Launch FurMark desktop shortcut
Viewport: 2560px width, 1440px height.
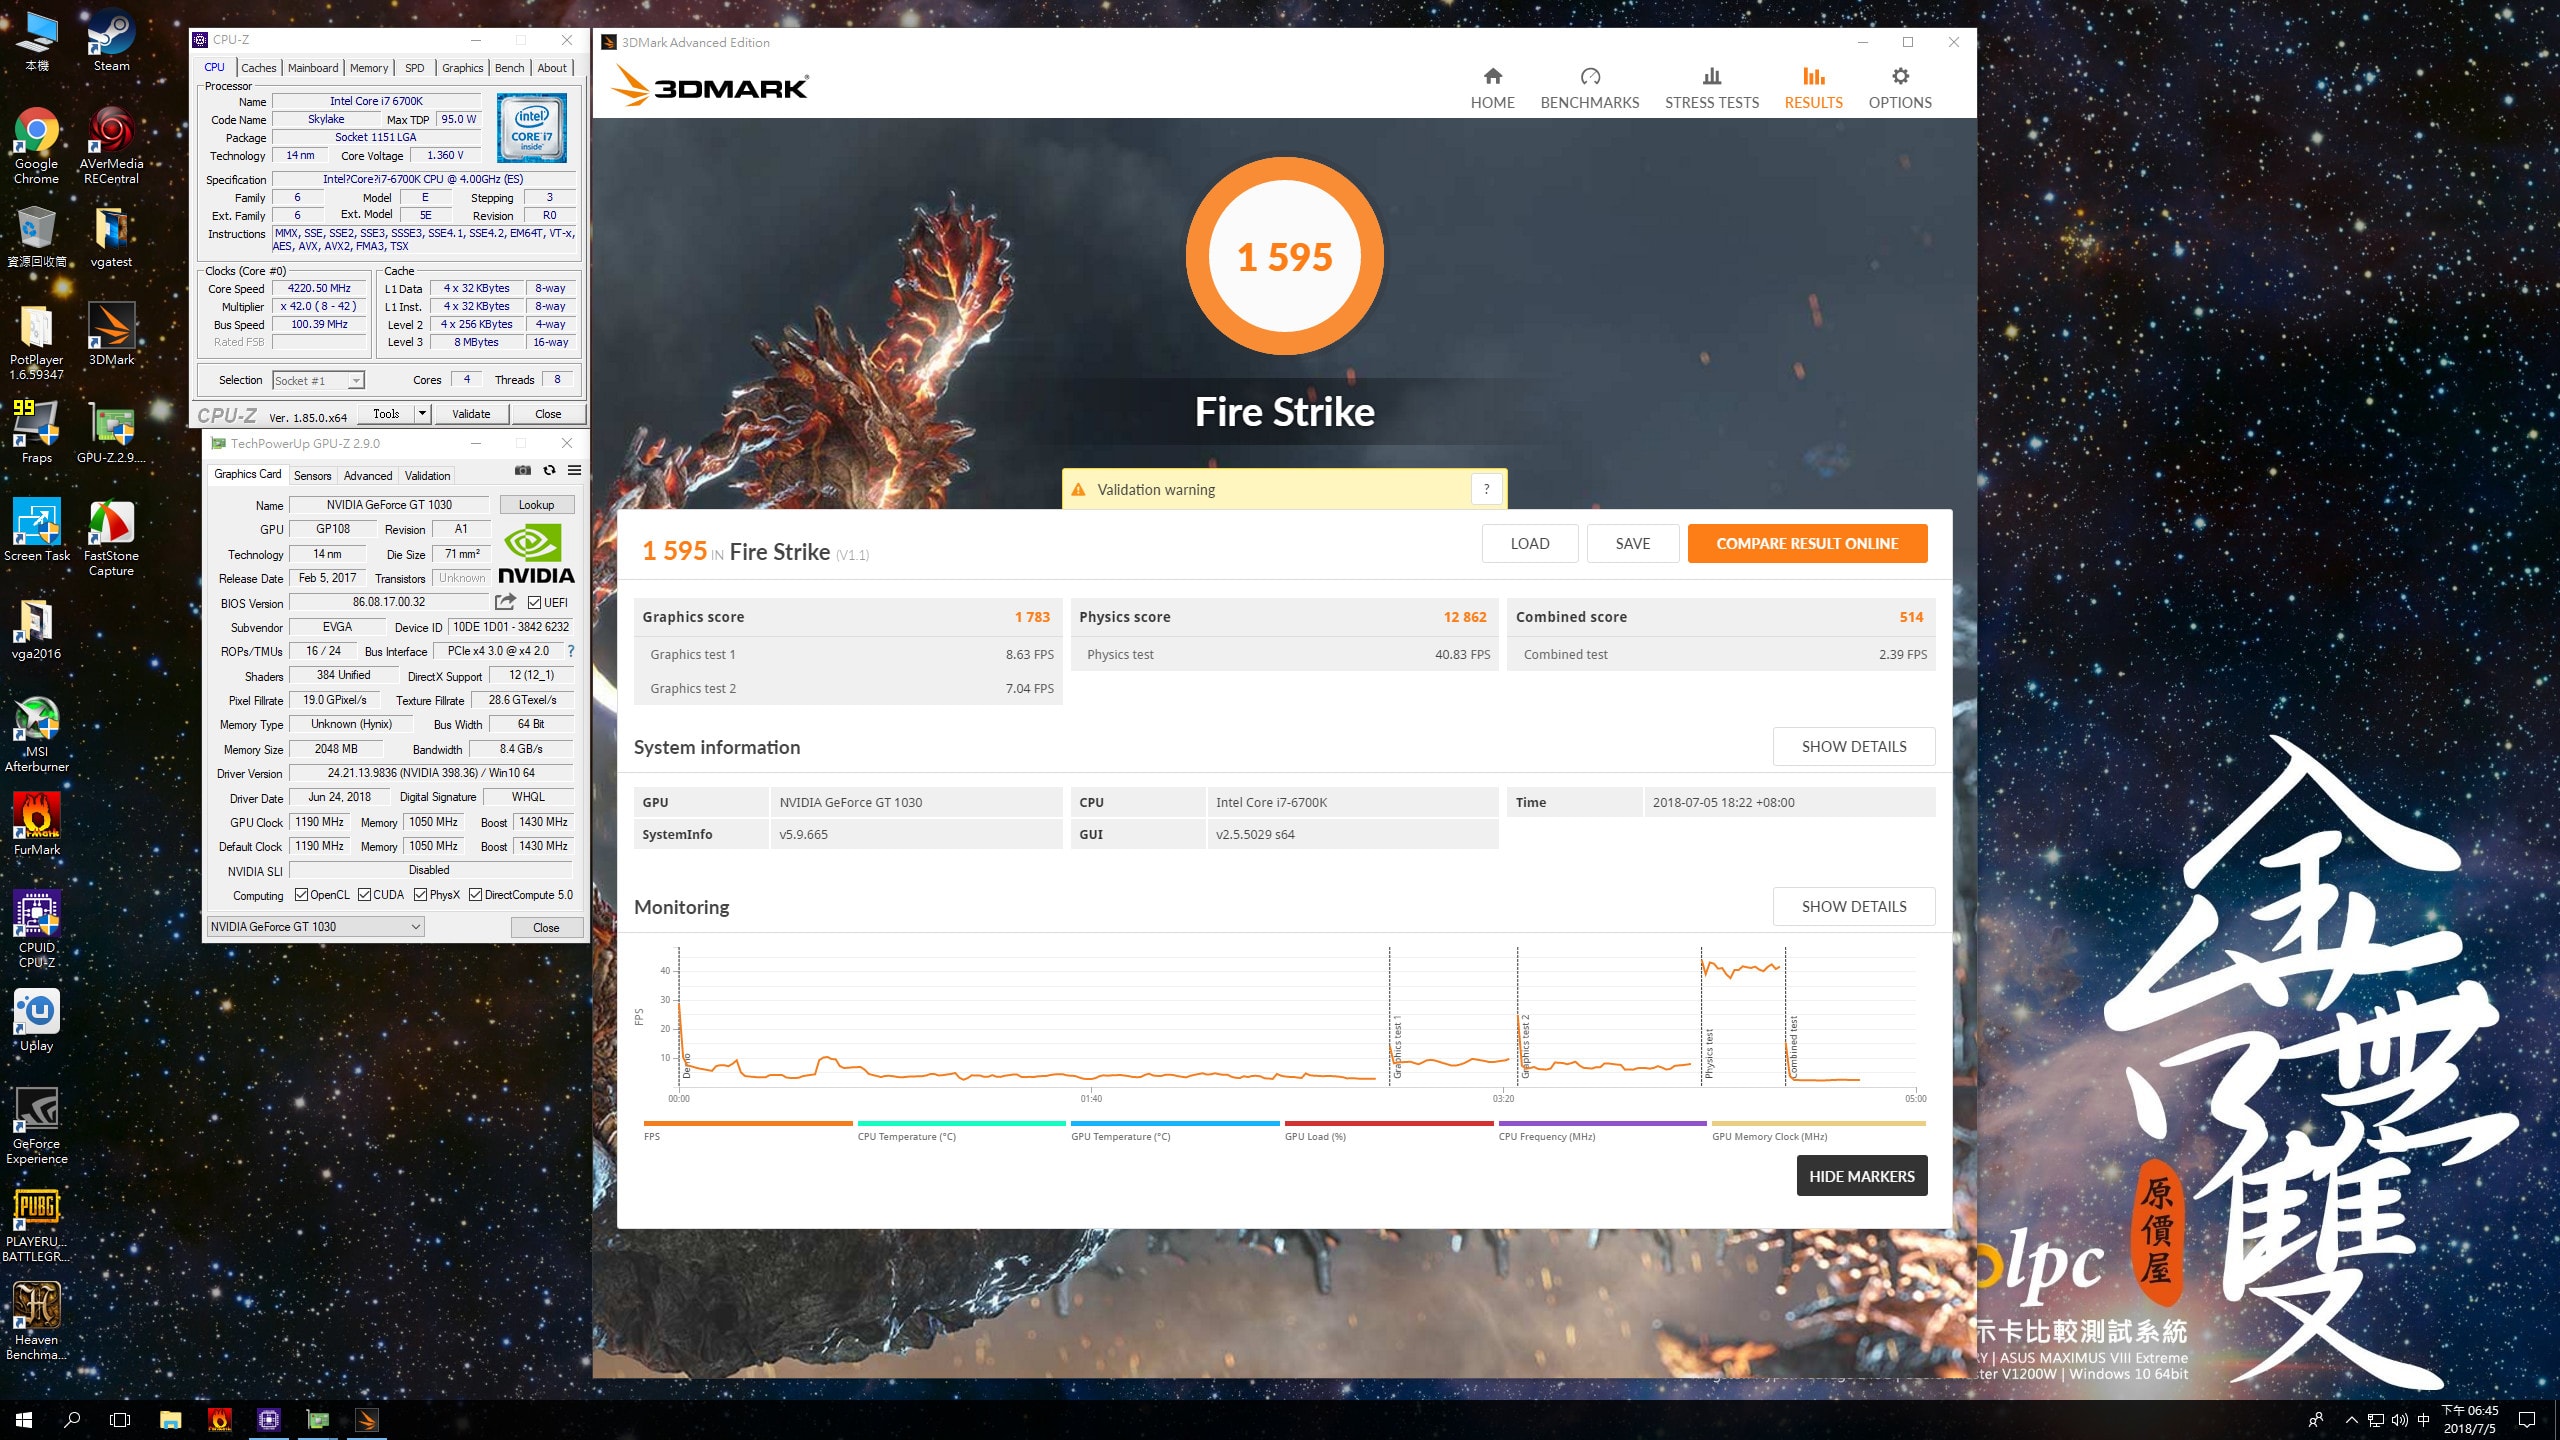pyautogui.click(x=36, y=823)
